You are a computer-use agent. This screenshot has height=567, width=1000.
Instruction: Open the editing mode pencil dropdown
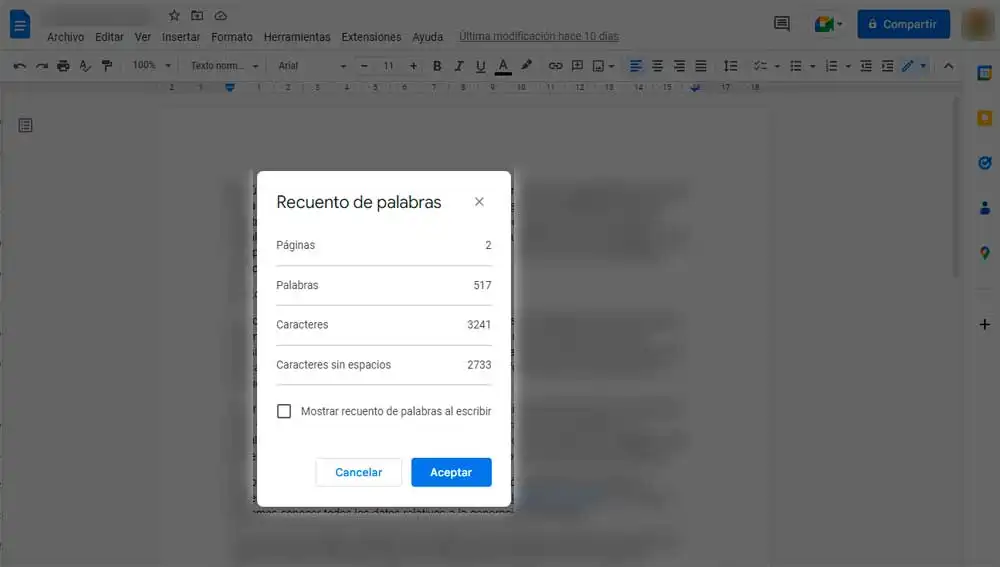(914, 66)
